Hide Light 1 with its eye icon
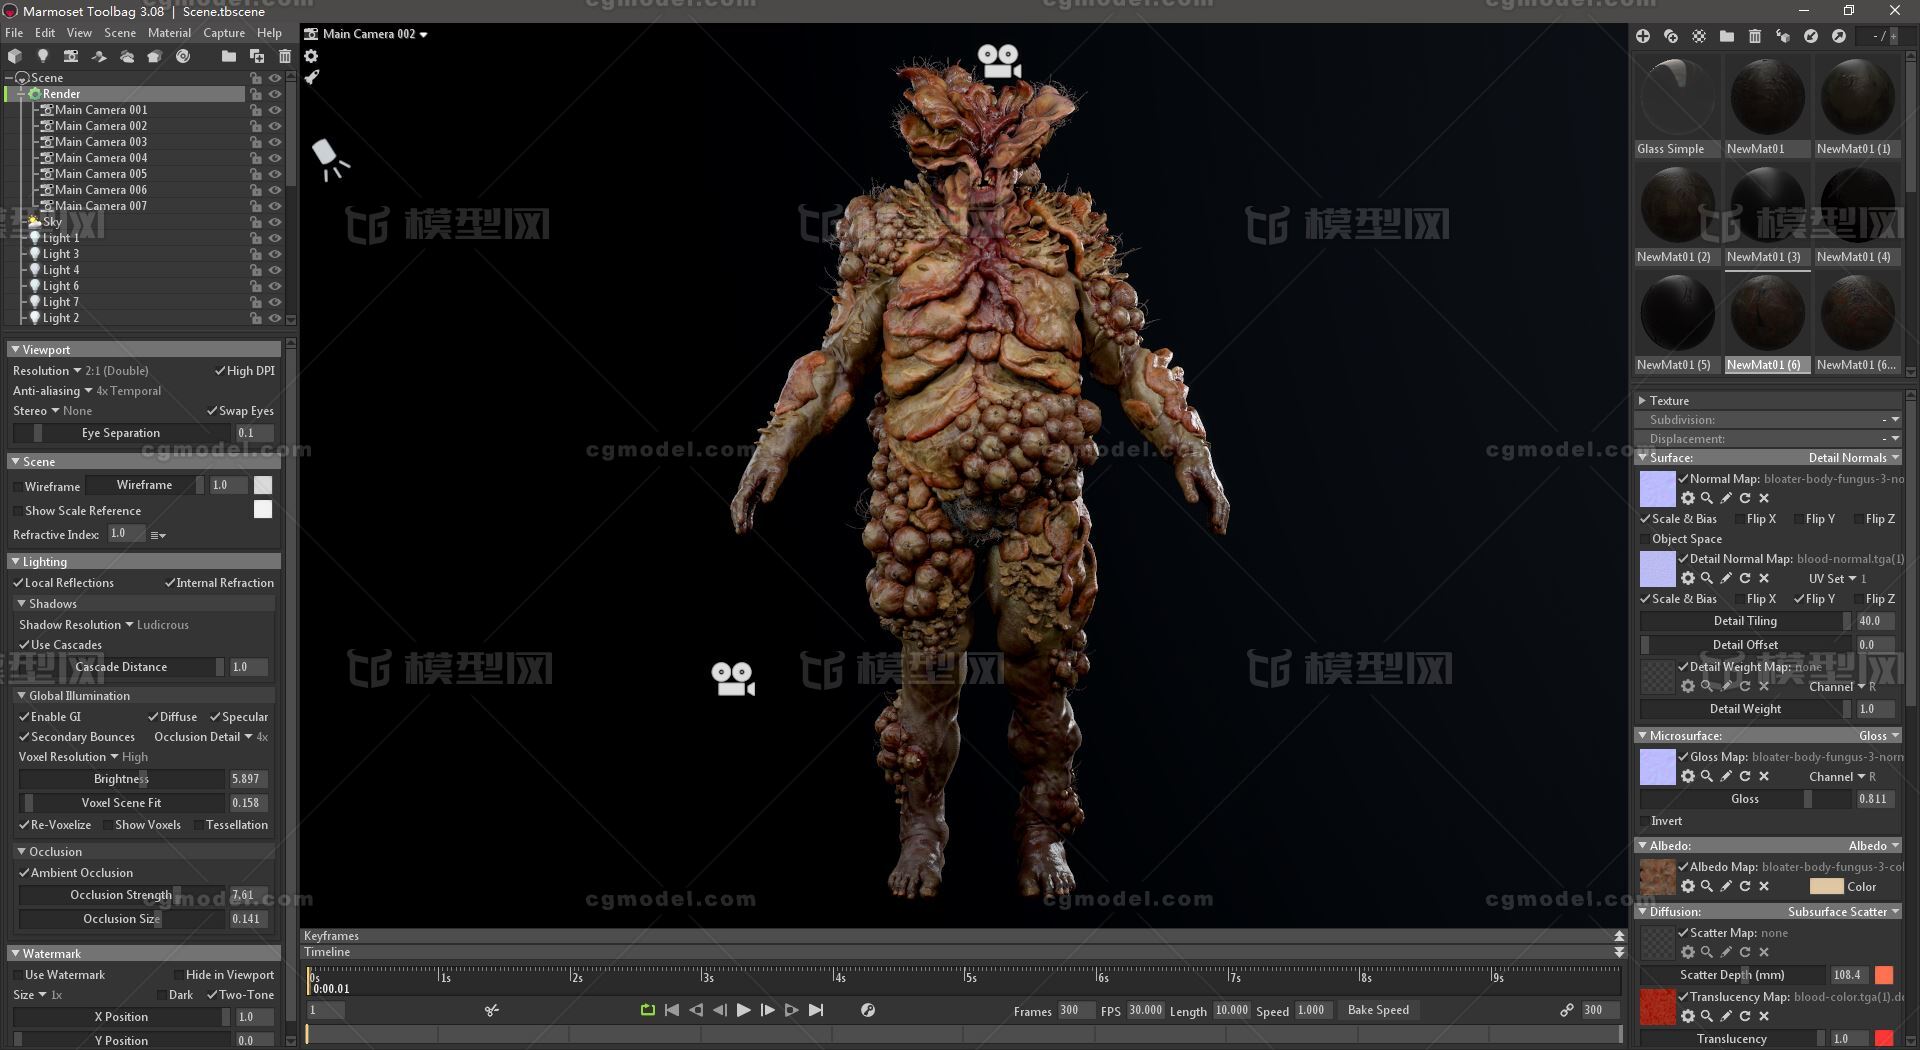The width and height of the screenshot is (1920, 1050). pyautogui.click(x=275, y=238)
